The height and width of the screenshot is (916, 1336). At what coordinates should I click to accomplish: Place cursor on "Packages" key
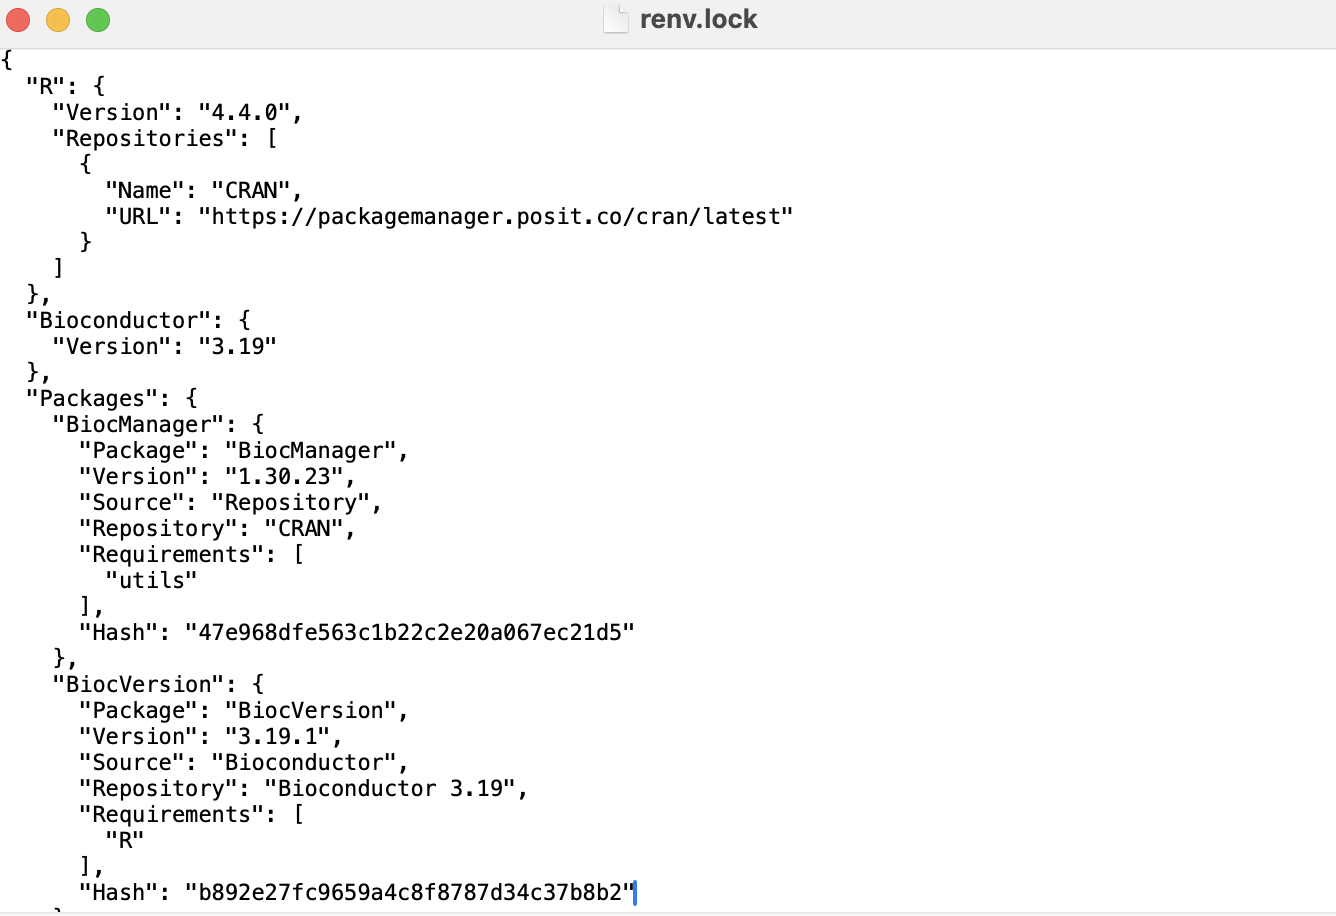pyautogui.click(x=98, y=398)
